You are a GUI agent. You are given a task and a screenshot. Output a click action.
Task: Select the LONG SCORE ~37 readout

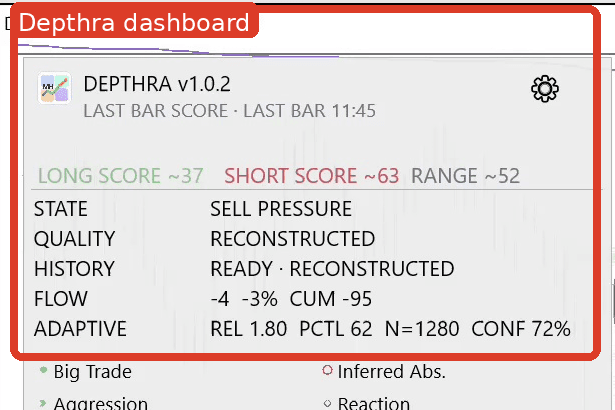(120, 175)
